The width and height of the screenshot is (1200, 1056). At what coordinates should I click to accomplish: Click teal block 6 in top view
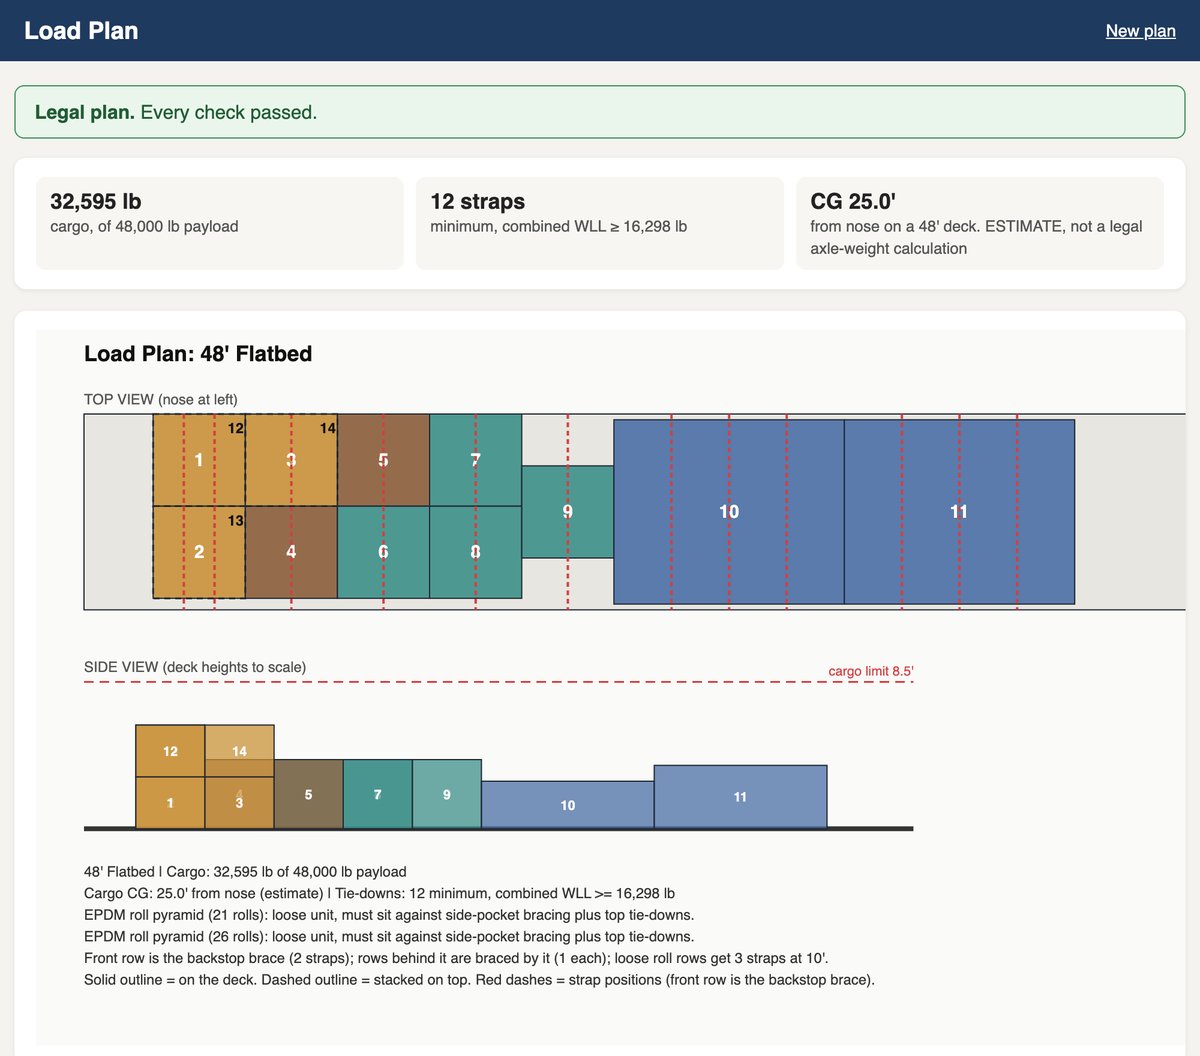[383, 552]
